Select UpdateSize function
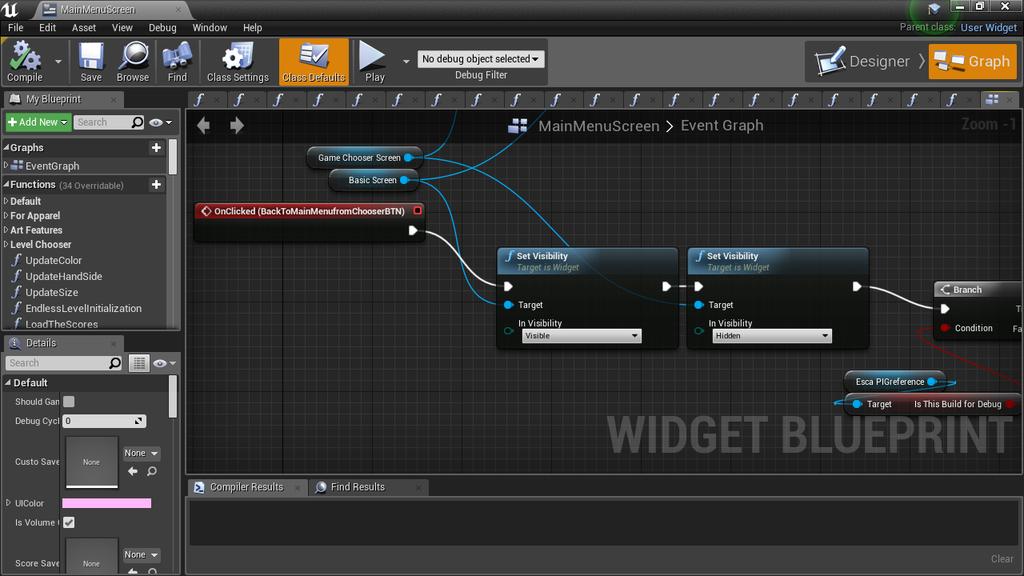This screenshot has height=576, width=1024. [x=51, y=293]
